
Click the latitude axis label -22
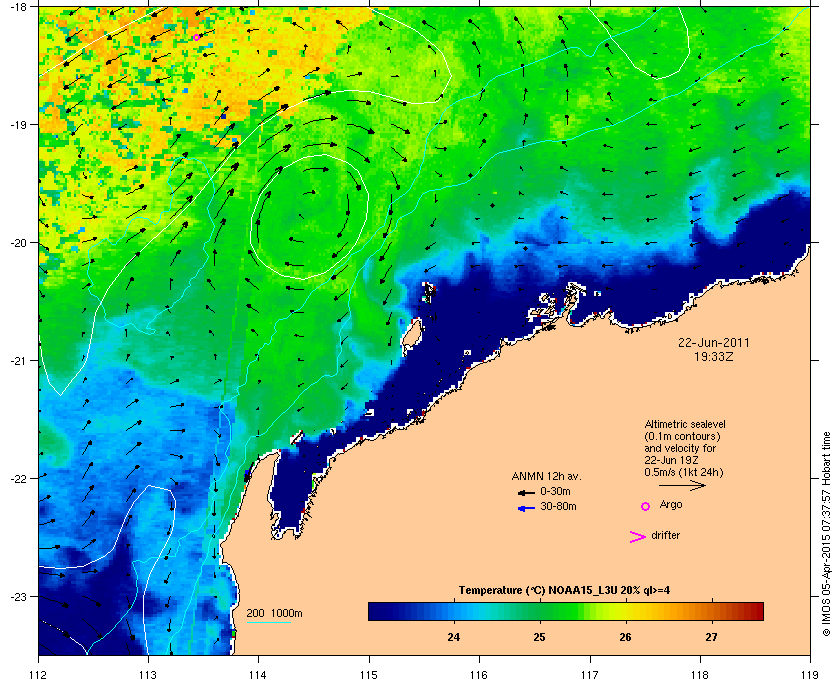18,478
